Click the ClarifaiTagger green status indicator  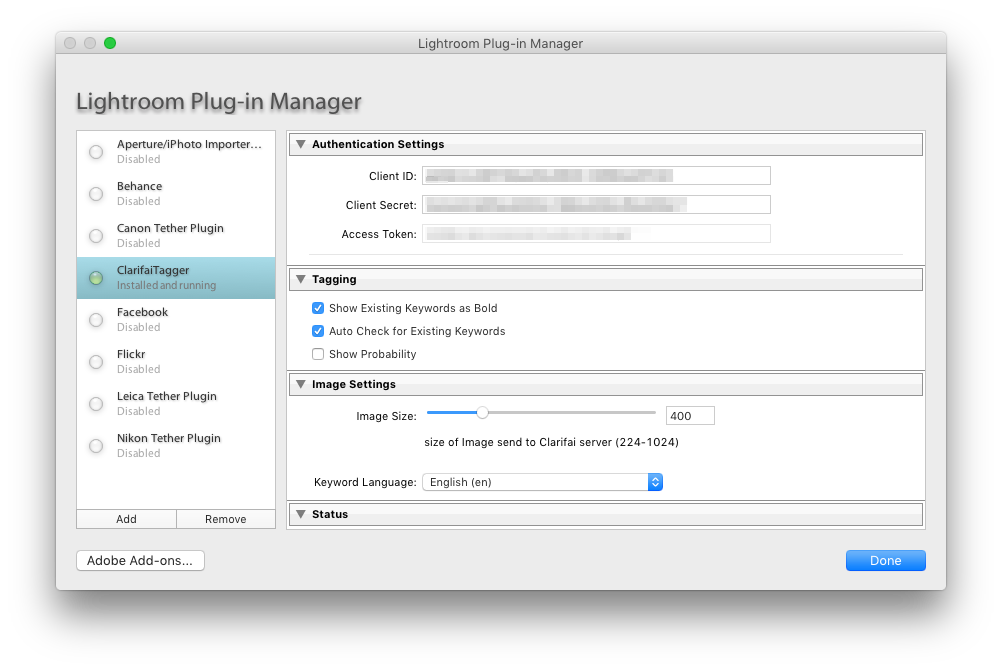point(96,278)
